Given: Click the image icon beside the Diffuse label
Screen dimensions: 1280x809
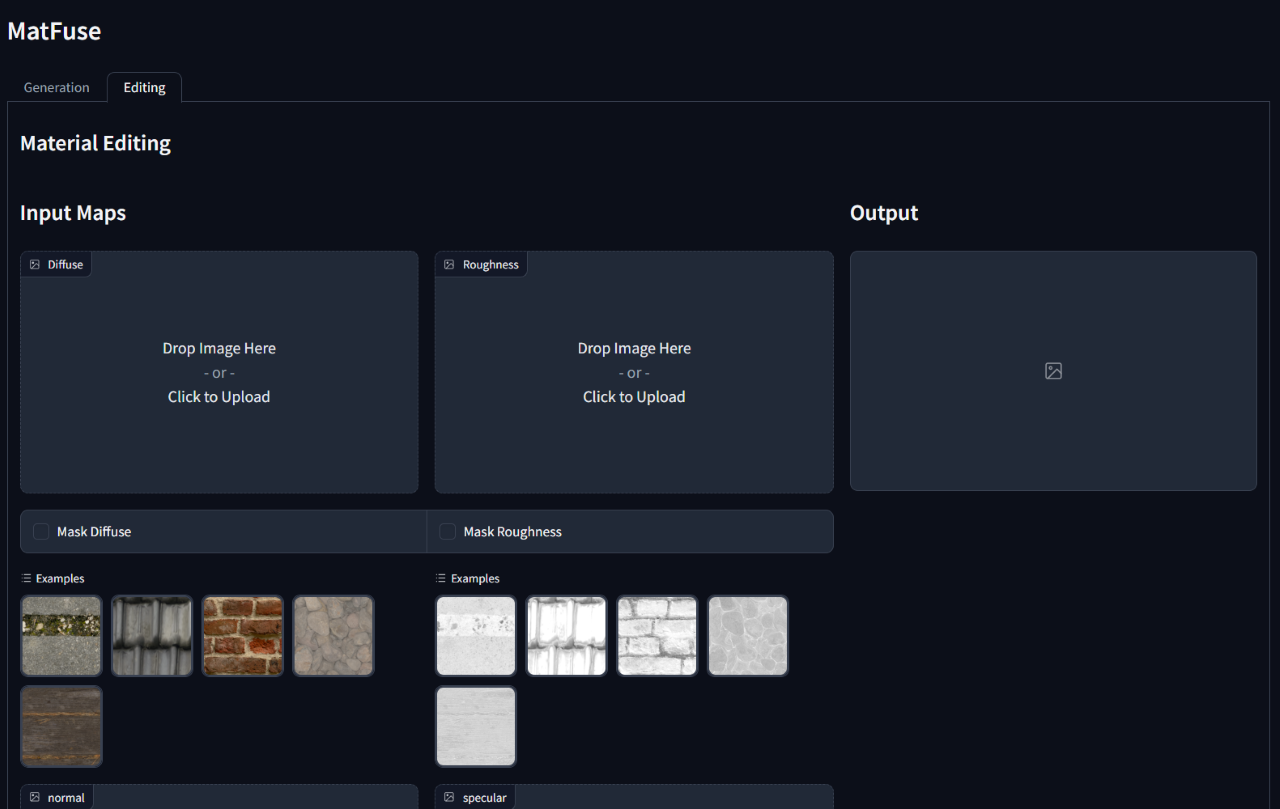Looking at the screenshot, I should 35,265.
